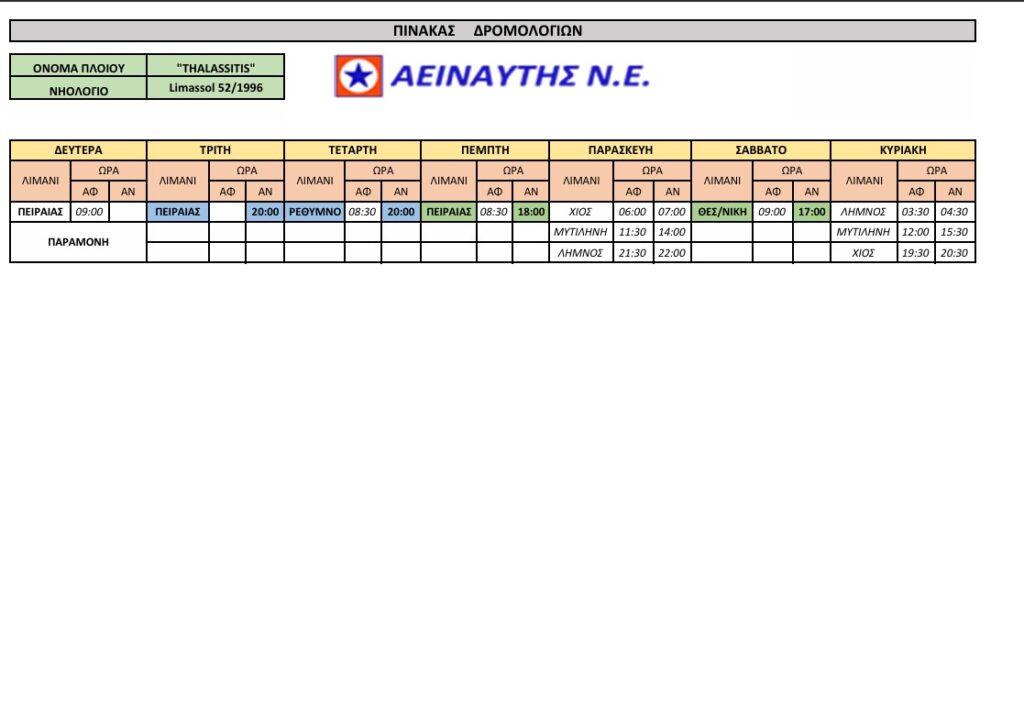
Task: Click the ΤΡΙΤΗ day header
Action: tap(216, 150)
